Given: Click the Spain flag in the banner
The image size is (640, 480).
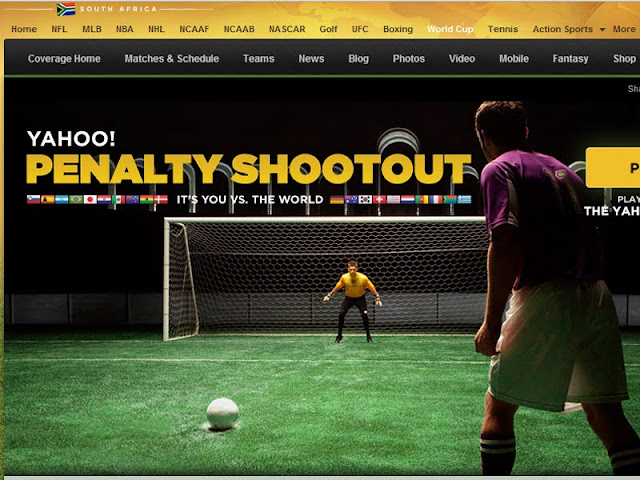Looking at the screenshot, I should 48,199.
